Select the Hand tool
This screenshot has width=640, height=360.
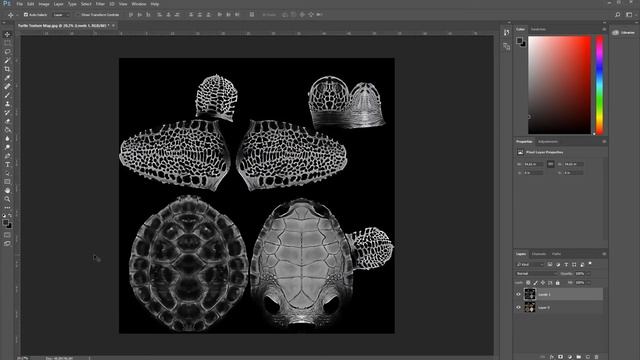click(x=7, y=190)
